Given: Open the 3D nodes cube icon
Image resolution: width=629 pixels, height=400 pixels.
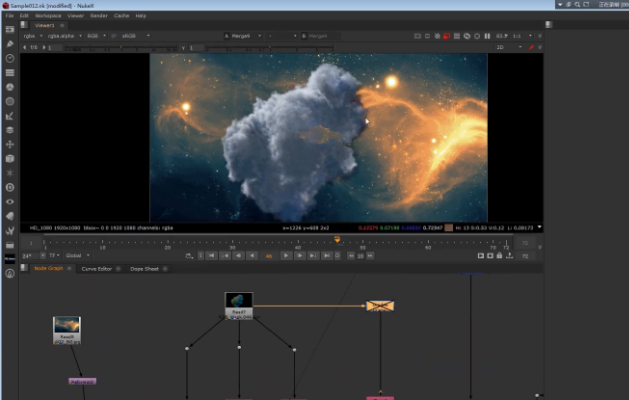Looking at the screenshot, I should (10, 159).
